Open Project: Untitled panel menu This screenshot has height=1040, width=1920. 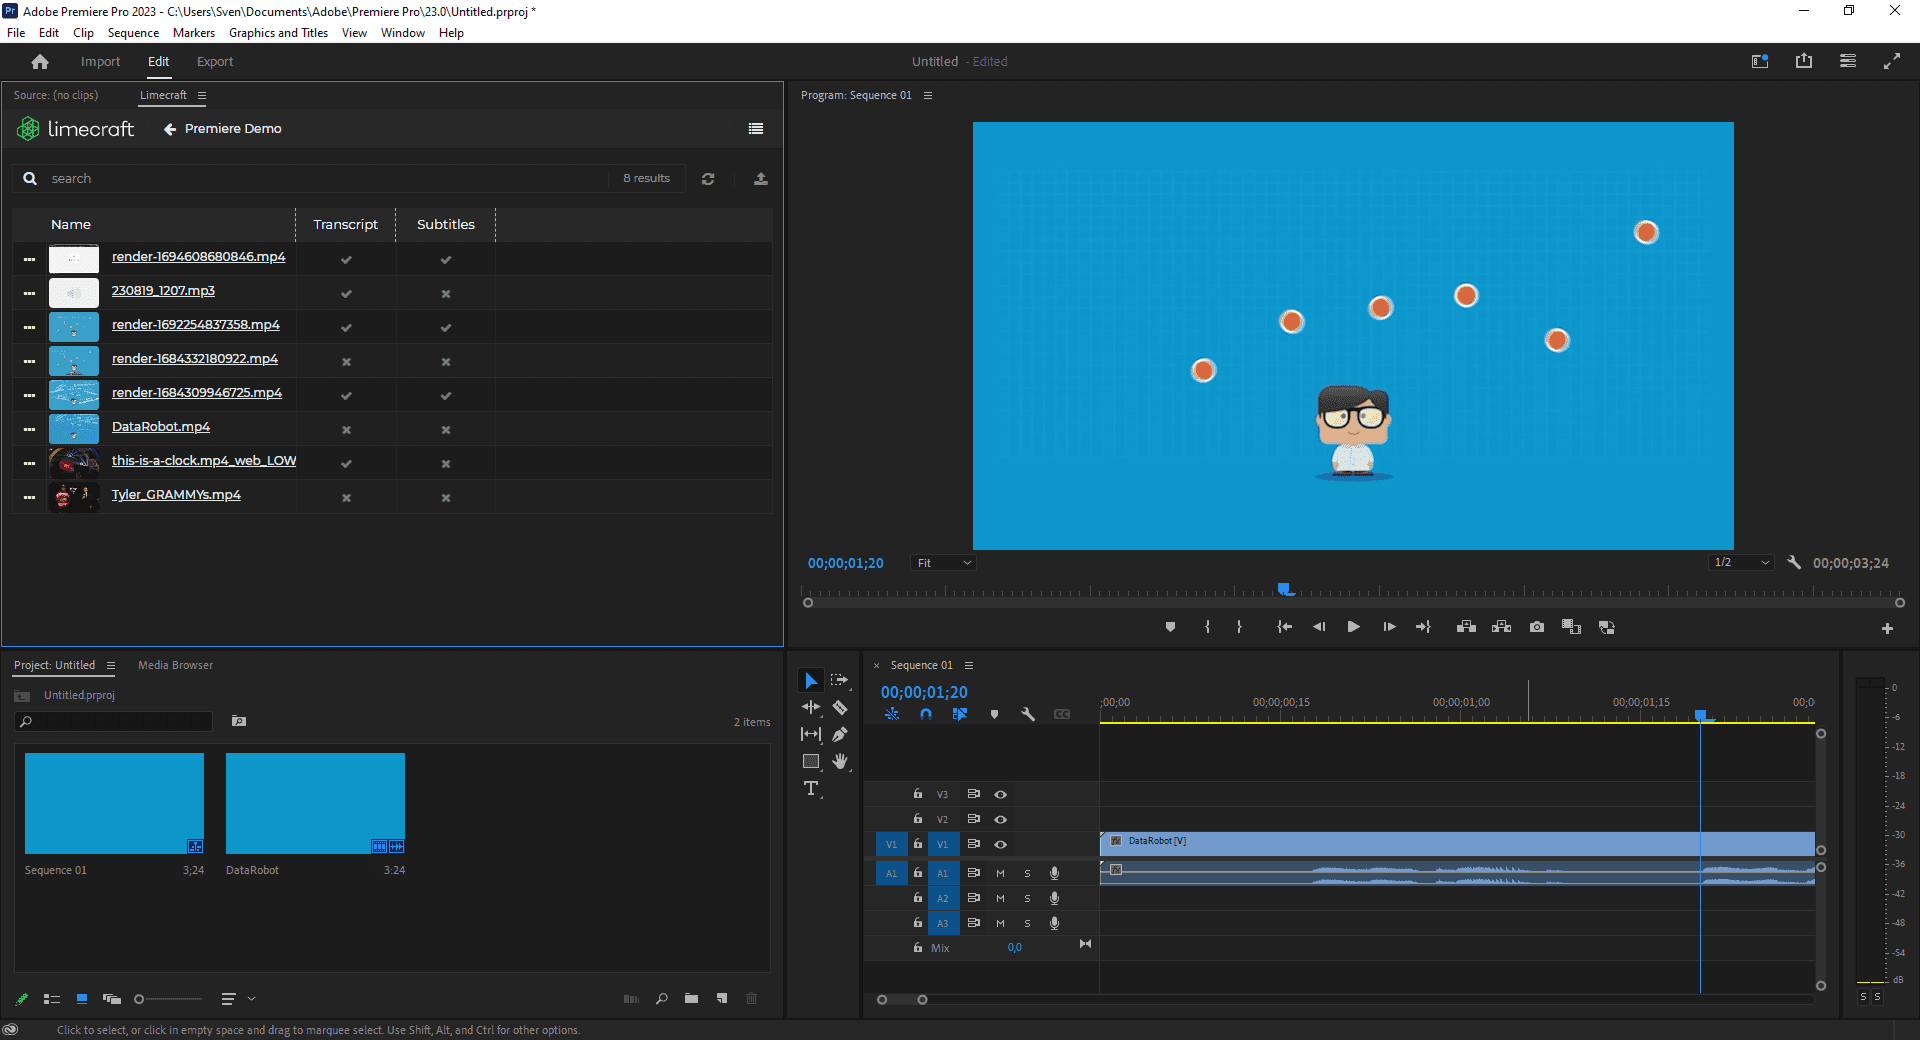[110, 666]
